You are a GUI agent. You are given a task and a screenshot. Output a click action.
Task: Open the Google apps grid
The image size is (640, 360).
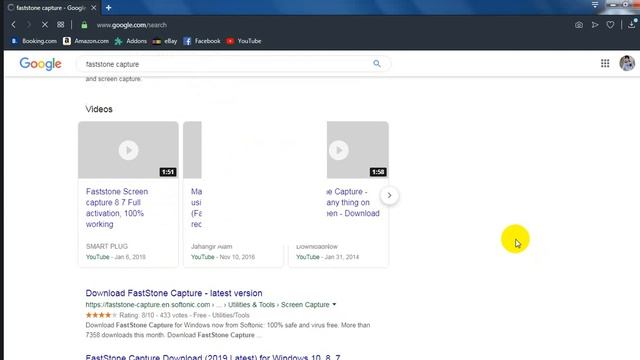point(605,63)
